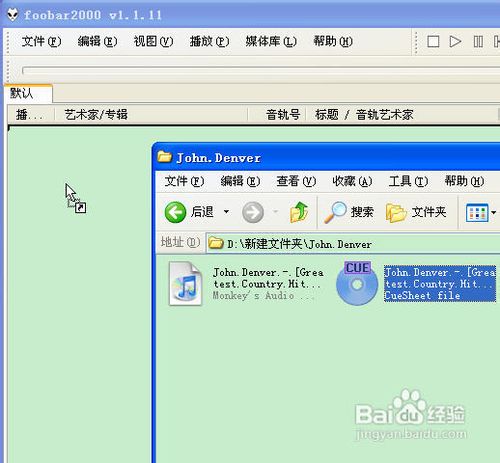The height and width of the screenshot is (463, 500).
Task: Open the foobar2000 视图(V) menu
Action: pyautogui.click(x=153, y=42)
